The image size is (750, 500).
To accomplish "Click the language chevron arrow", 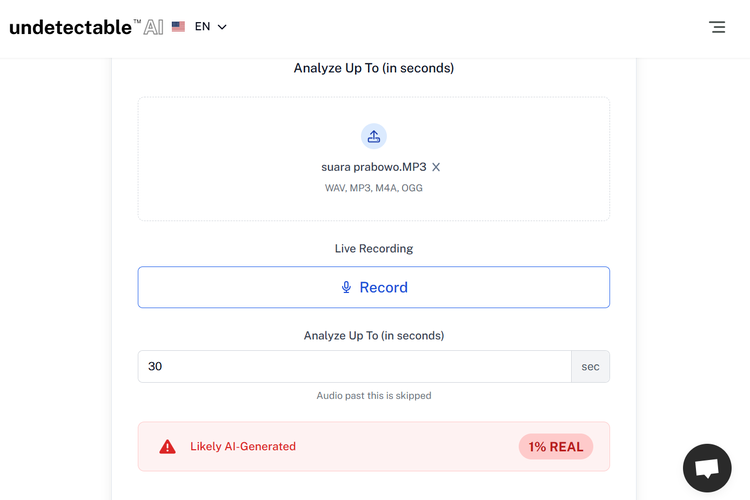I will 222,27.
